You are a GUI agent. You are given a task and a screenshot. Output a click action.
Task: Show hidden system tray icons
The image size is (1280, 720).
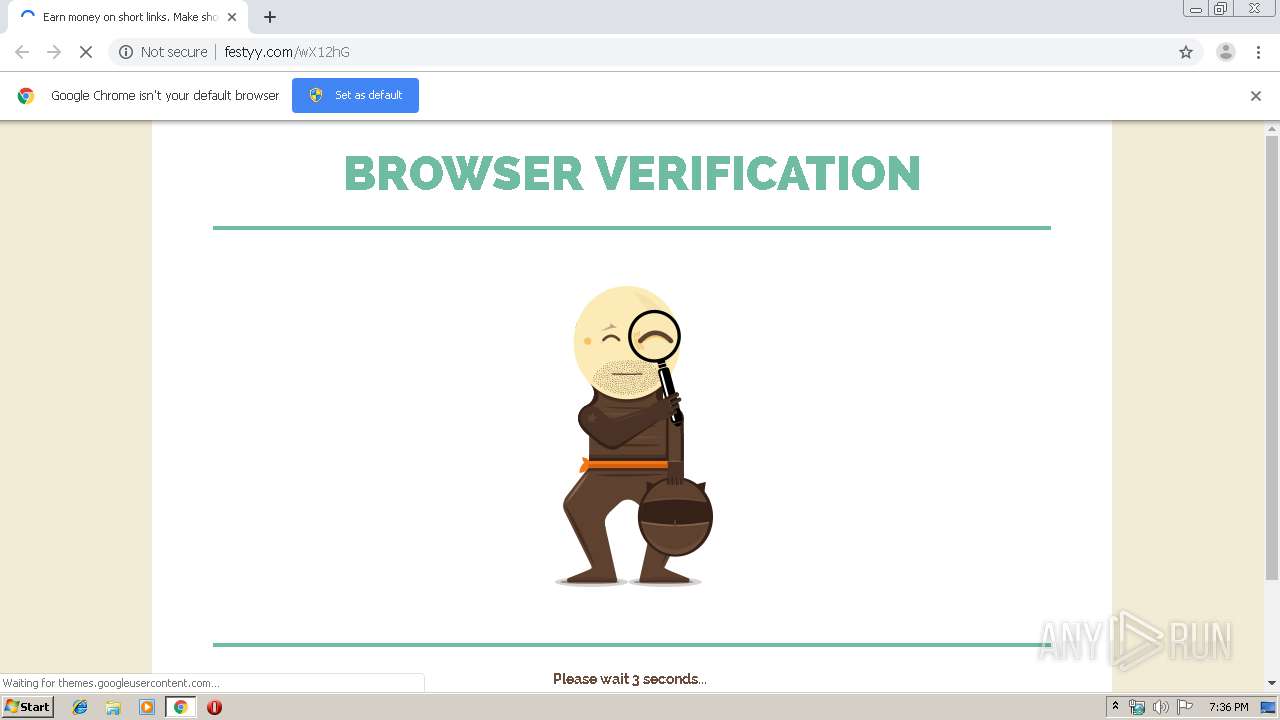[1116, 707]
